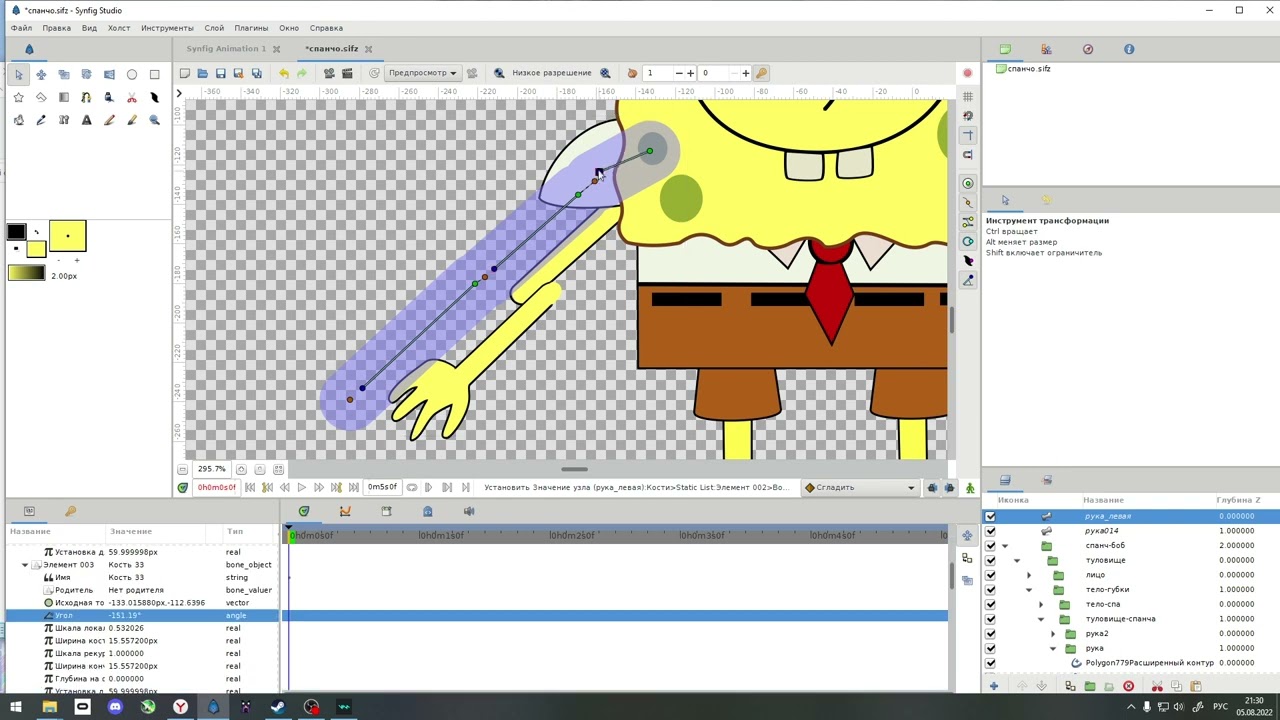Select the Transform tool in the toolbox
The height and width of the screenshot is (720, 1280).
click(18, 74)
